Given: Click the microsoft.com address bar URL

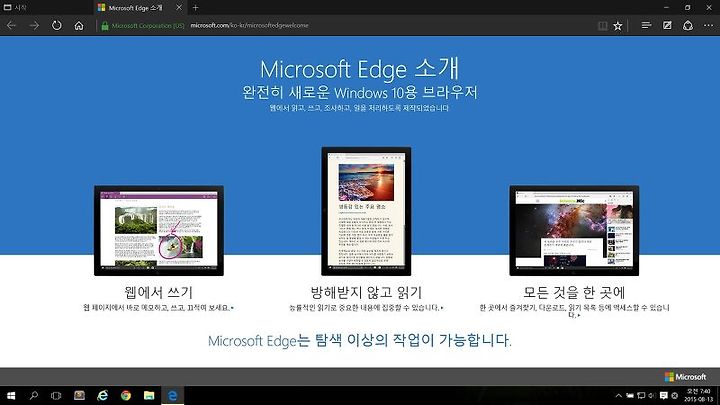Looking at the screenshot, I should coord(249,26).
